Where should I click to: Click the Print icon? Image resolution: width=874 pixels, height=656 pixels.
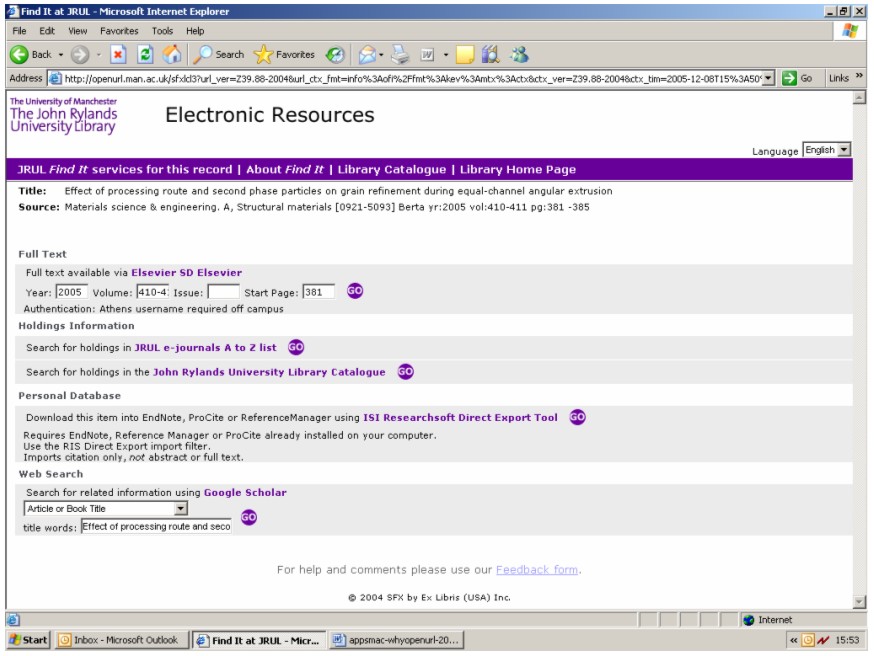coord(400,55)
